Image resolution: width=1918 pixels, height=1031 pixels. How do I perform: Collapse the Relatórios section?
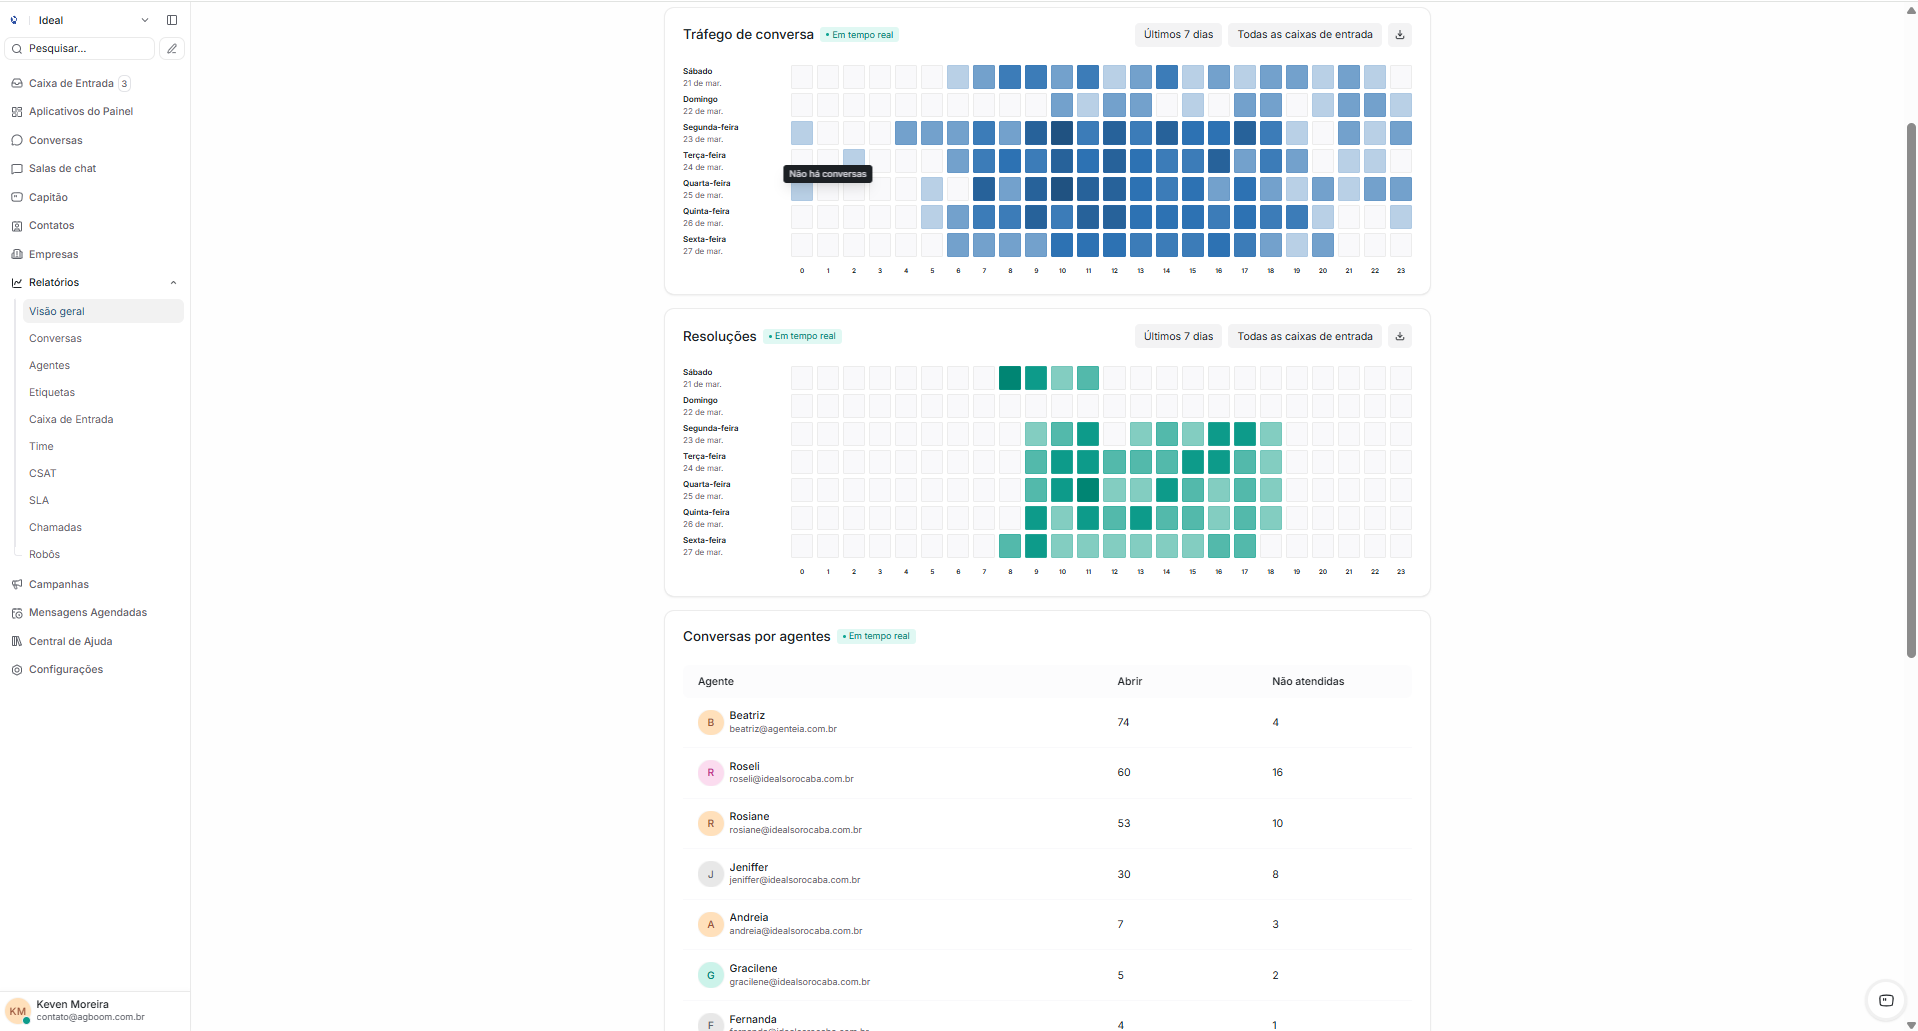tap(173, 282)
